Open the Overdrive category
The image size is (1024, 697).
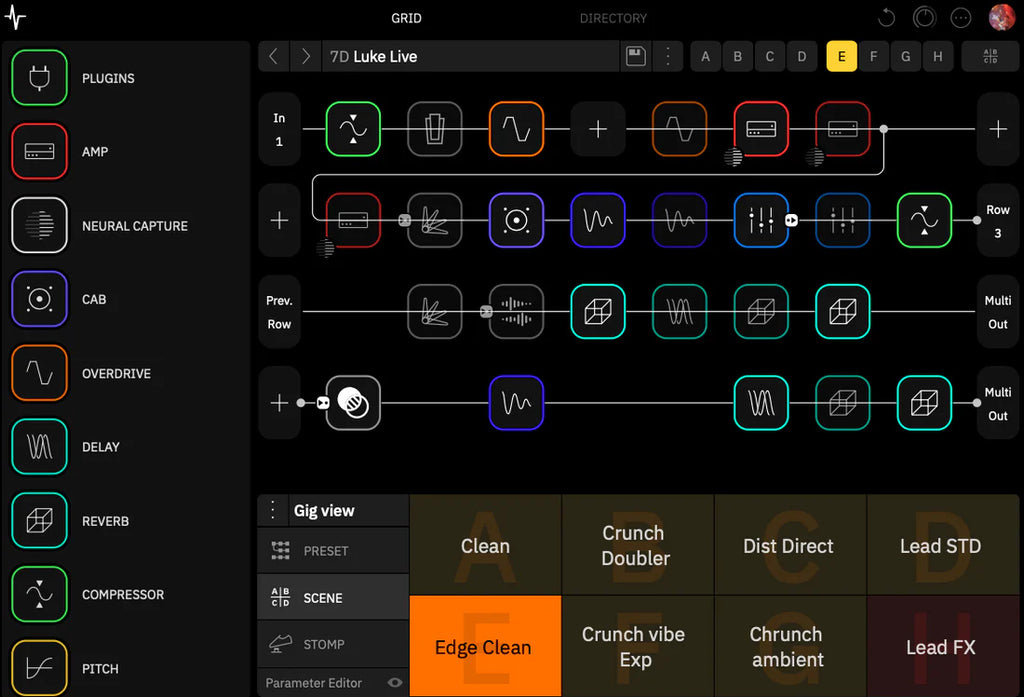tap(39, 373)
